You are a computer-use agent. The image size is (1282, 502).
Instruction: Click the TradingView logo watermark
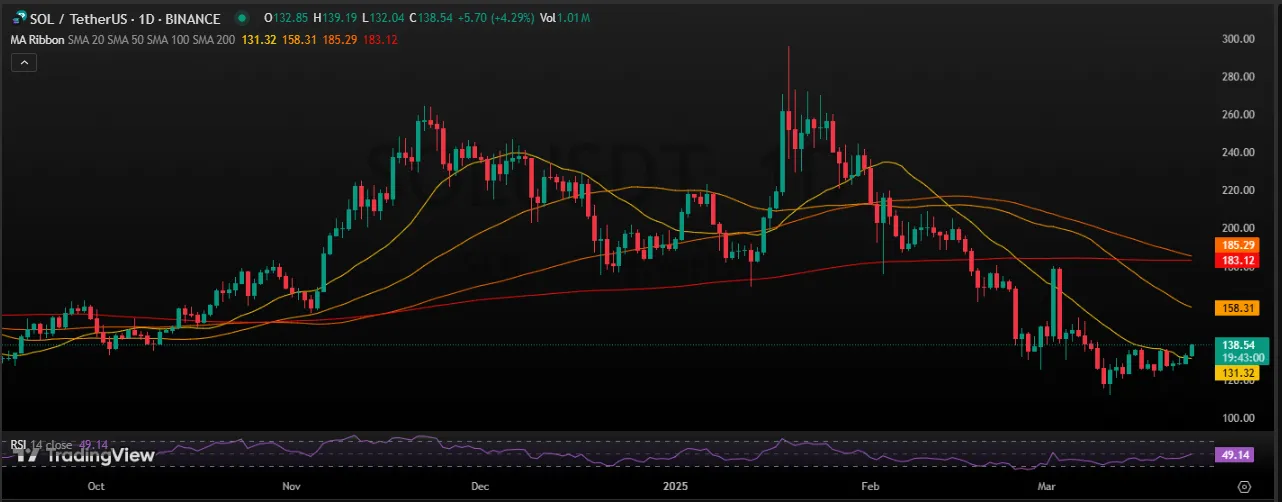85,455
